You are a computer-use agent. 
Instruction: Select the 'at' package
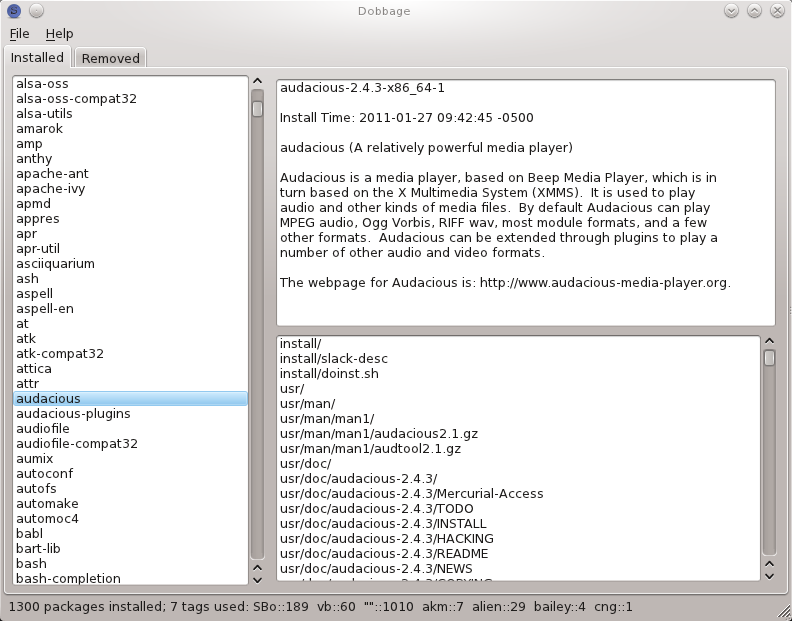130,323
